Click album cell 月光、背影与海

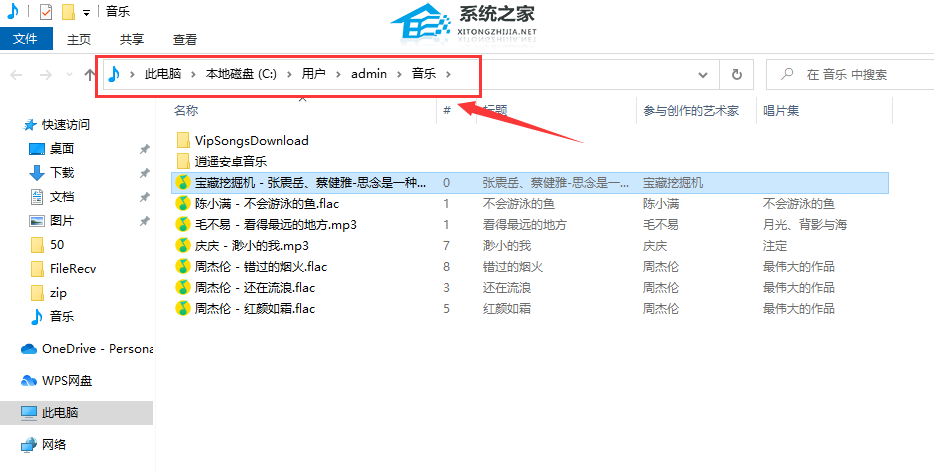[x=805, y=225]
